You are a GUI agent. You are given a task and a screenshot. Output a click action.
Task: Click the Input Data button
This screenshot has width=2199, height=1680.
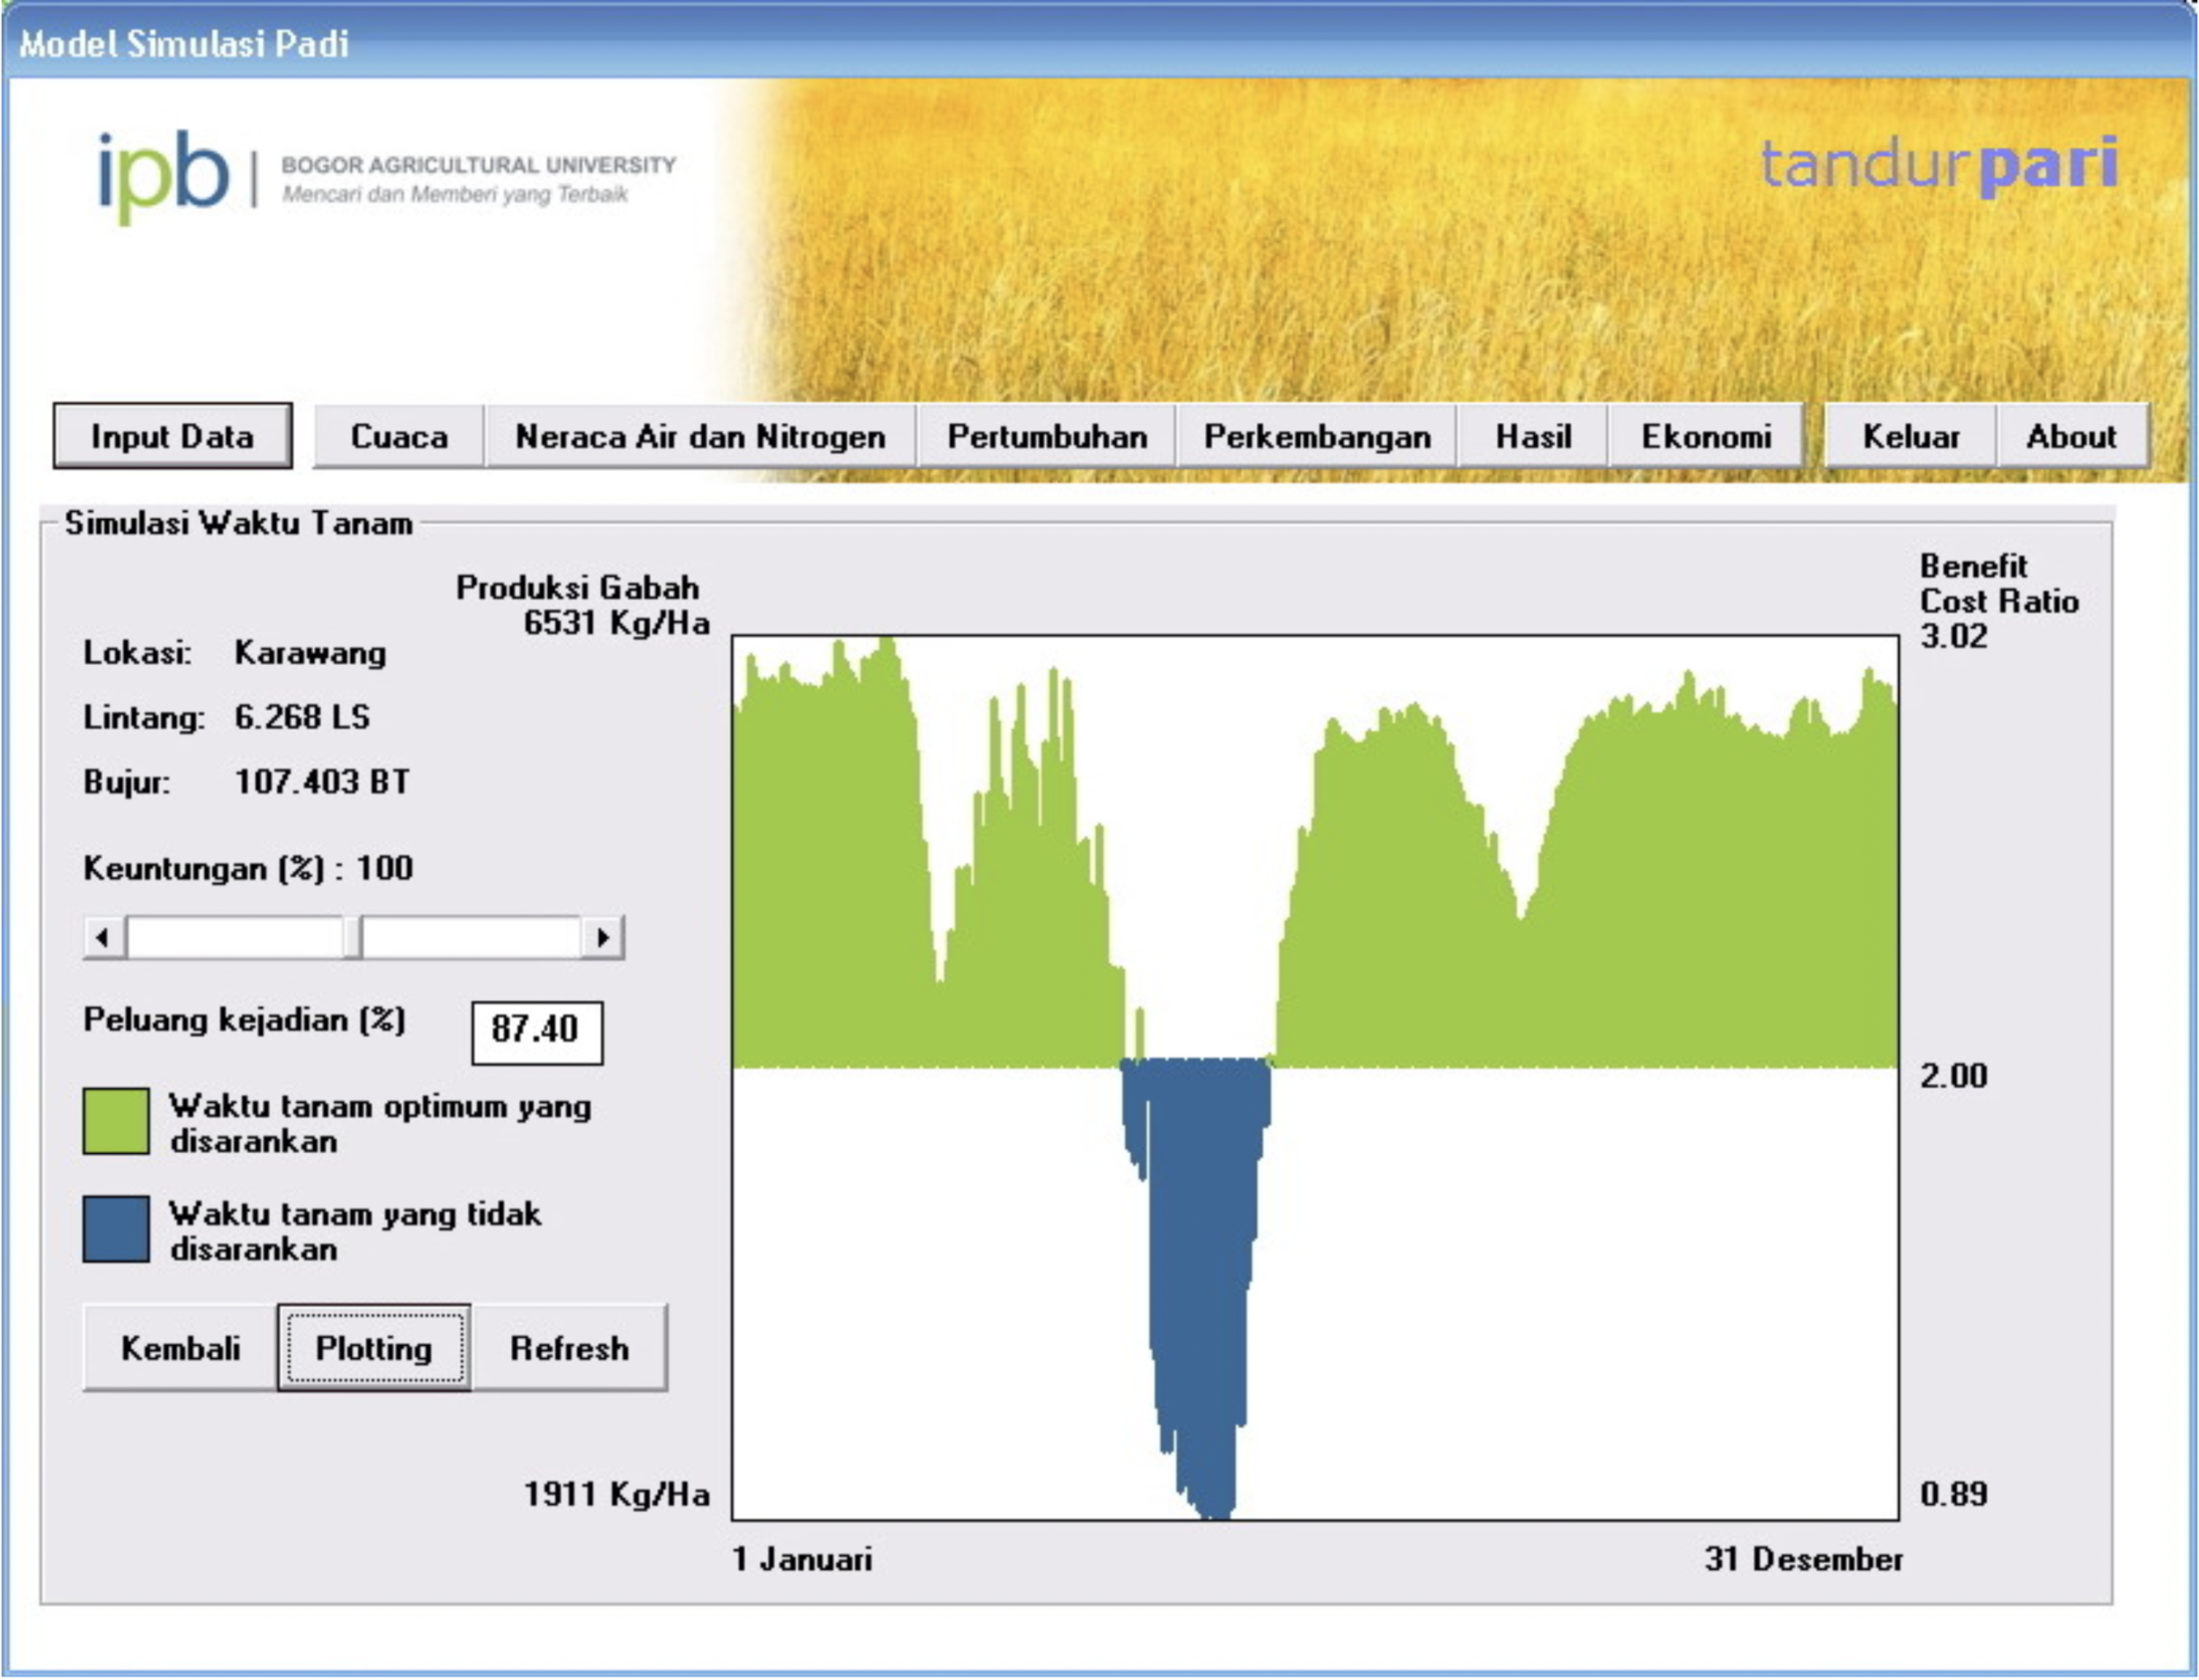tap(172, 436)
